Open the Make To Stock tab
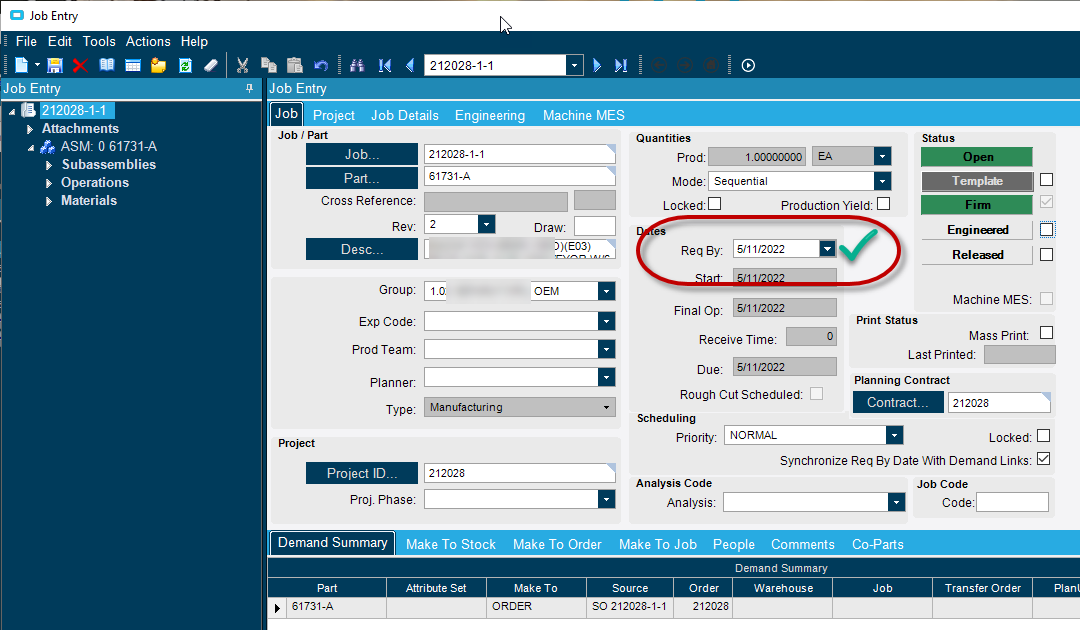This screenshot has height=630, width=1080. (x=451, y=544)
